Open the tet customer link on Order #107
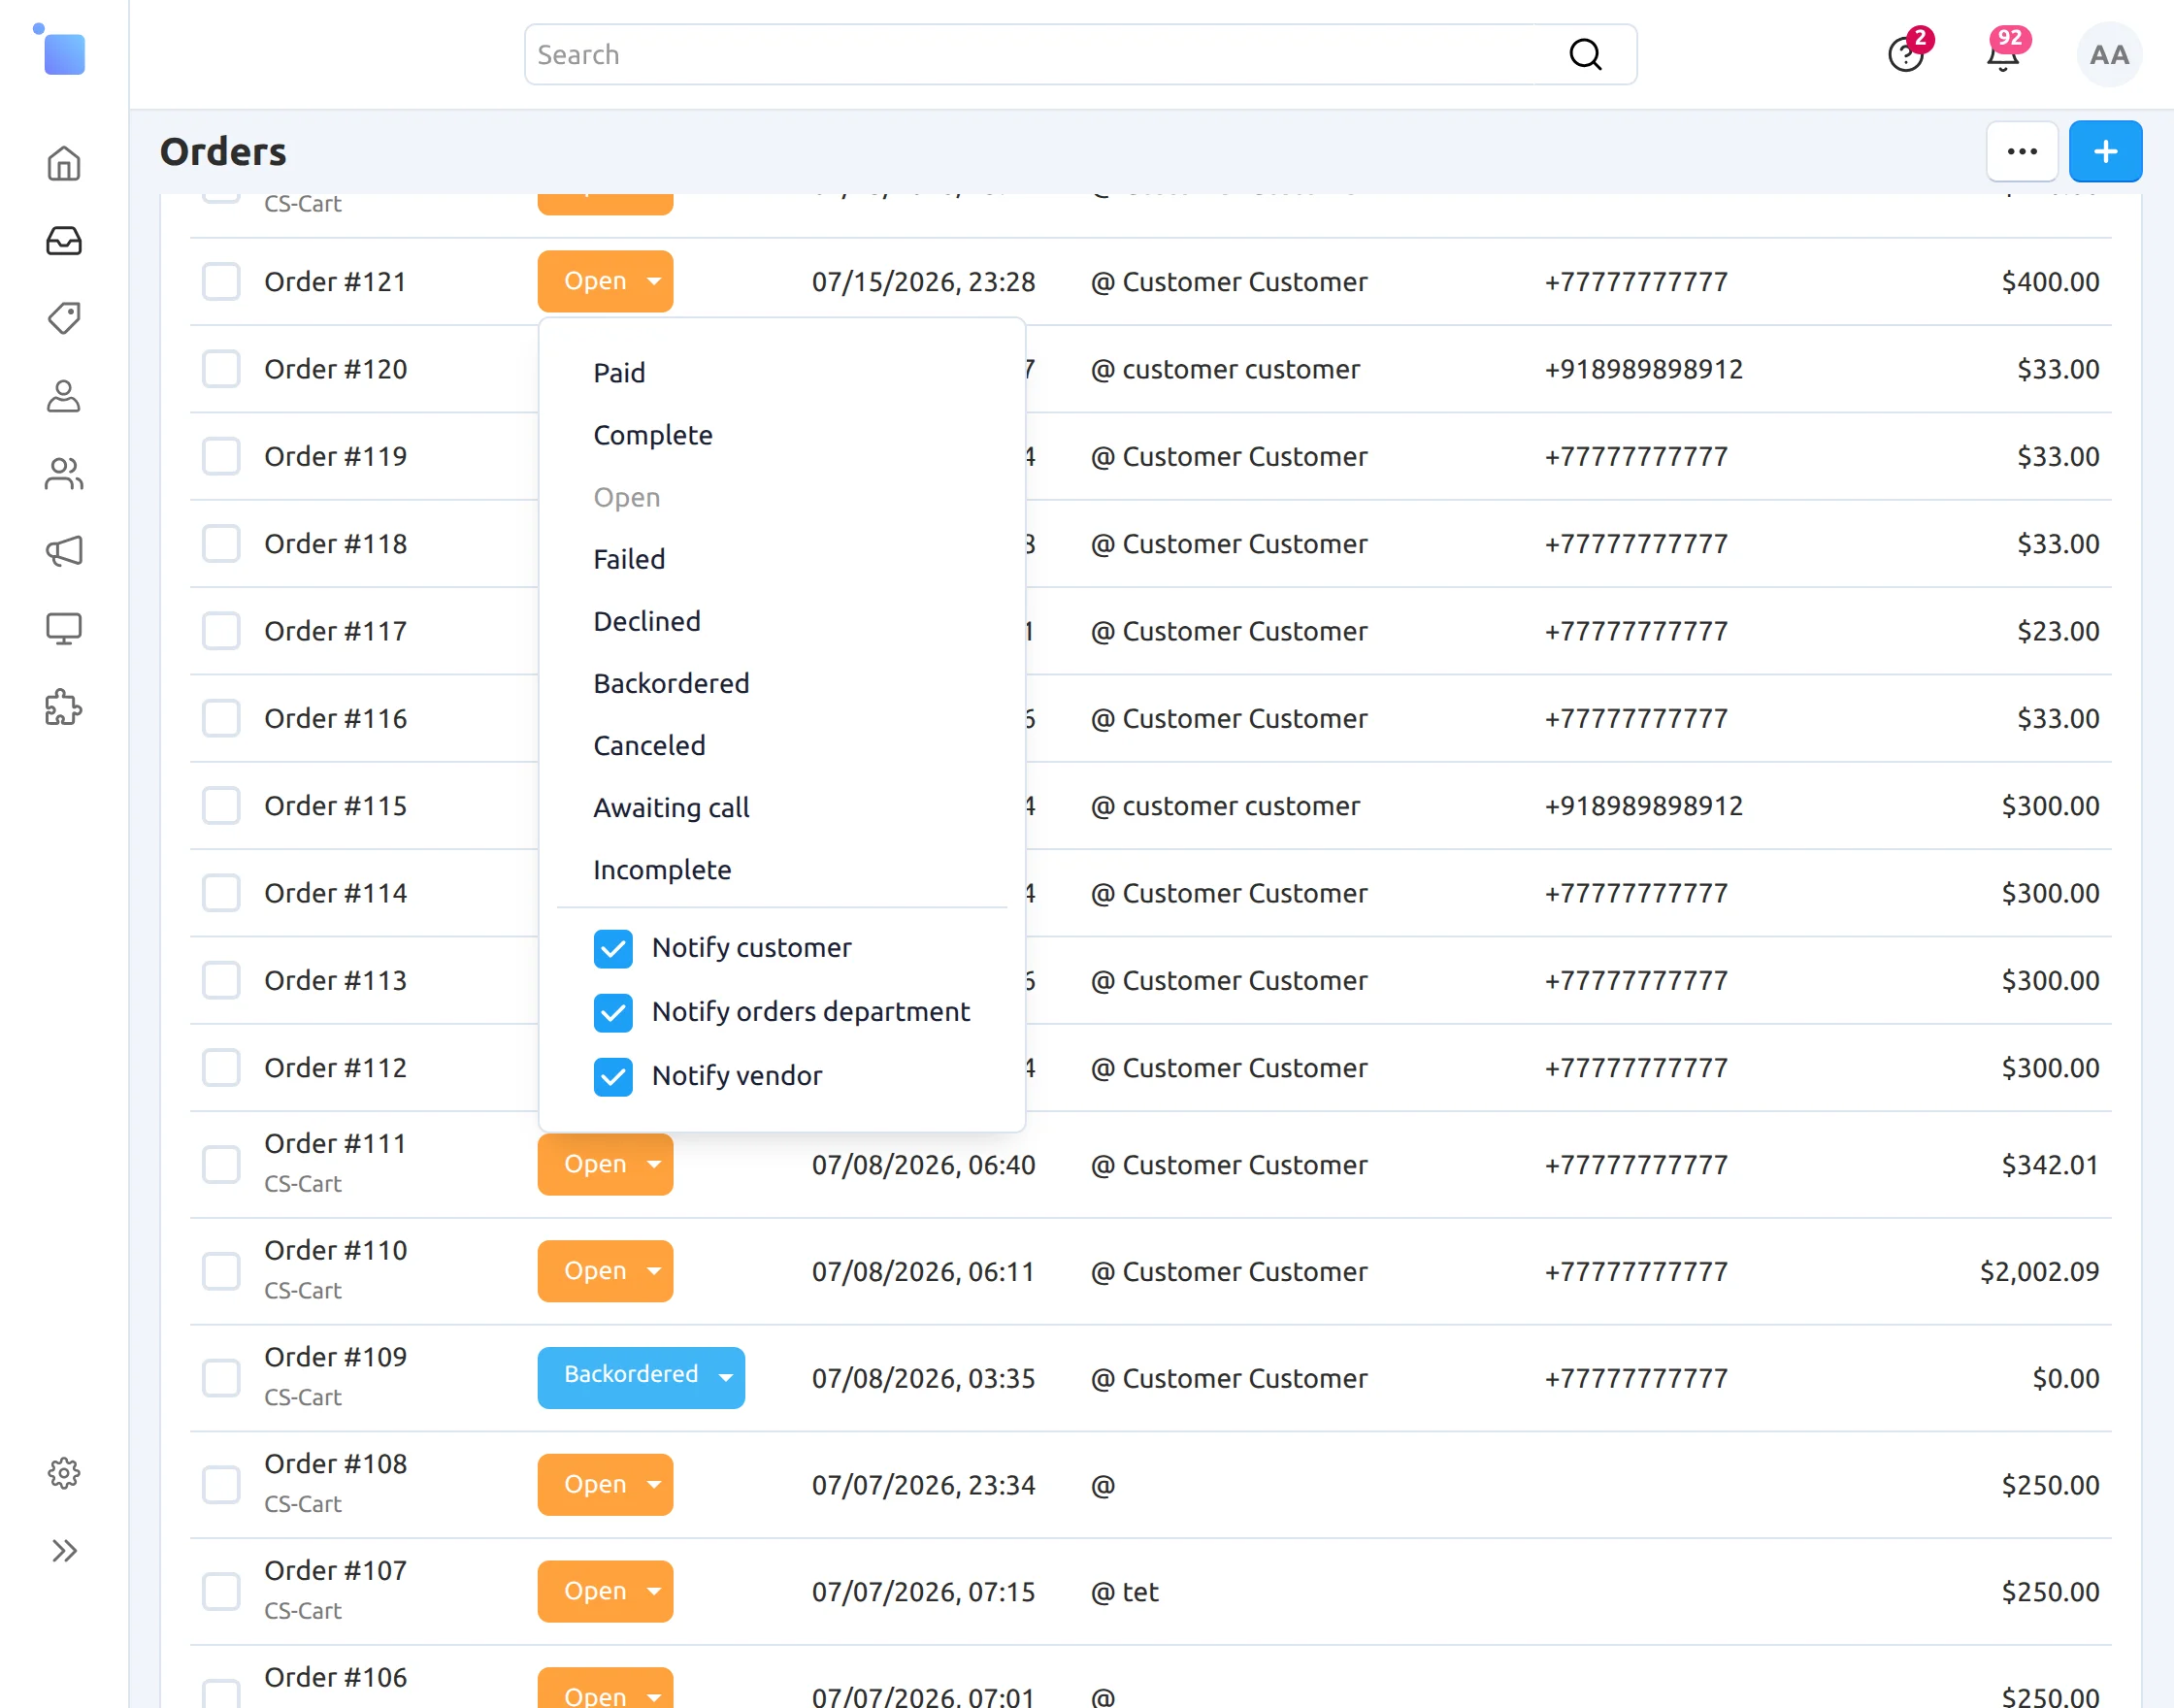This screenshot has width=2174, height=1708. (1140, 1591)
